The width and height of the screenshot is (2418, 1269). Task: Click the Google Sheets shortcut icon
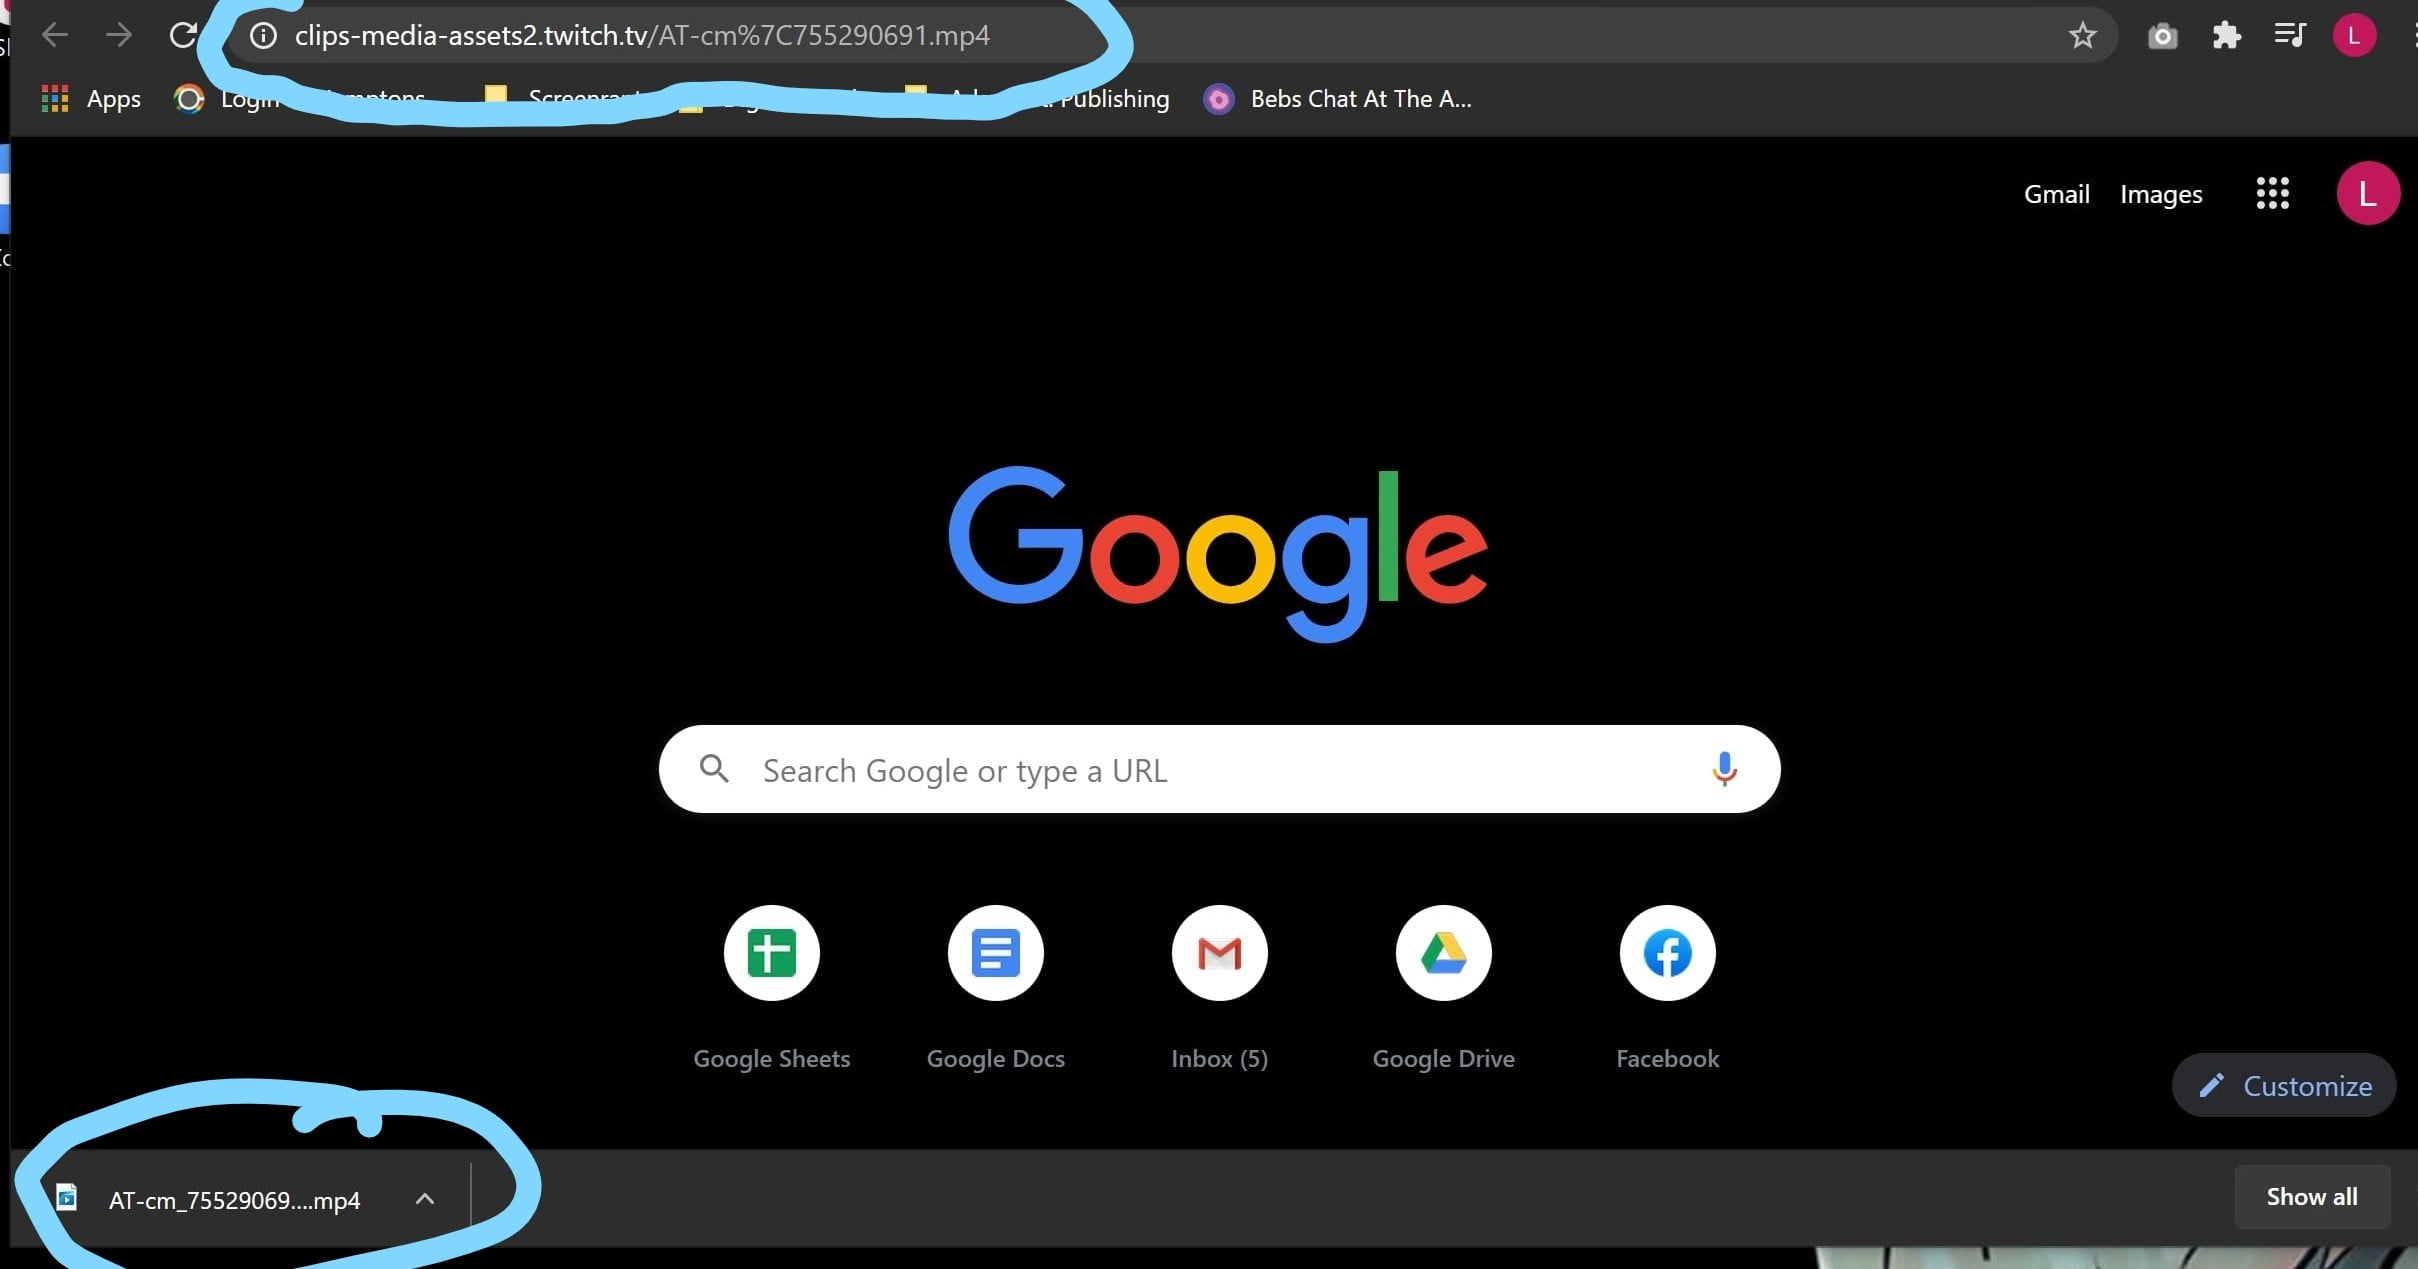pyautogui.click(x=772, y=954)
